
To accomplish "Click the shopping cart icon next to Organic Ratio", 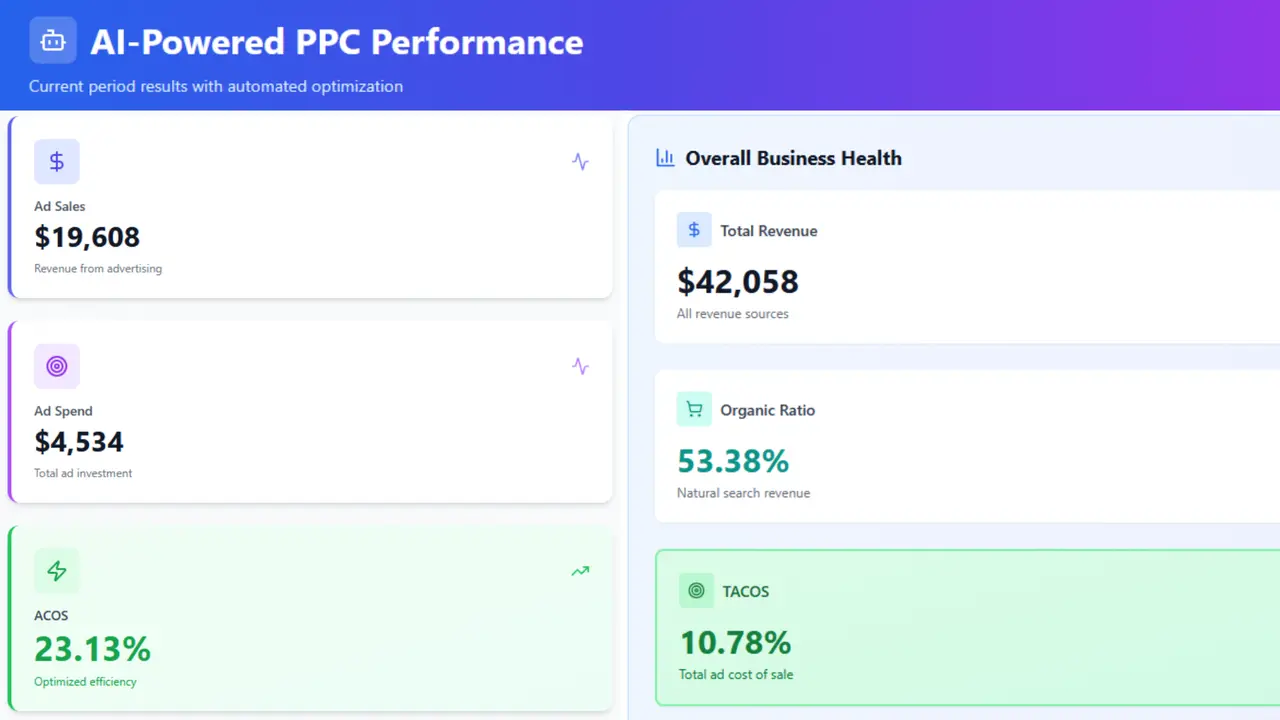I will click(x=694, y=409).
